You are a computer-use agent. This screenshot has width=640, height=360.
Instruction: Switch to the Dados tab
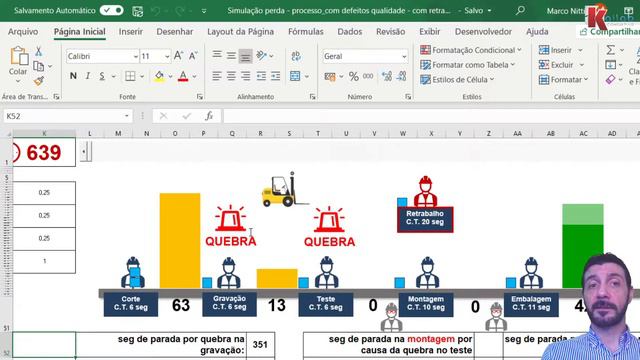(x=350, y=31)
